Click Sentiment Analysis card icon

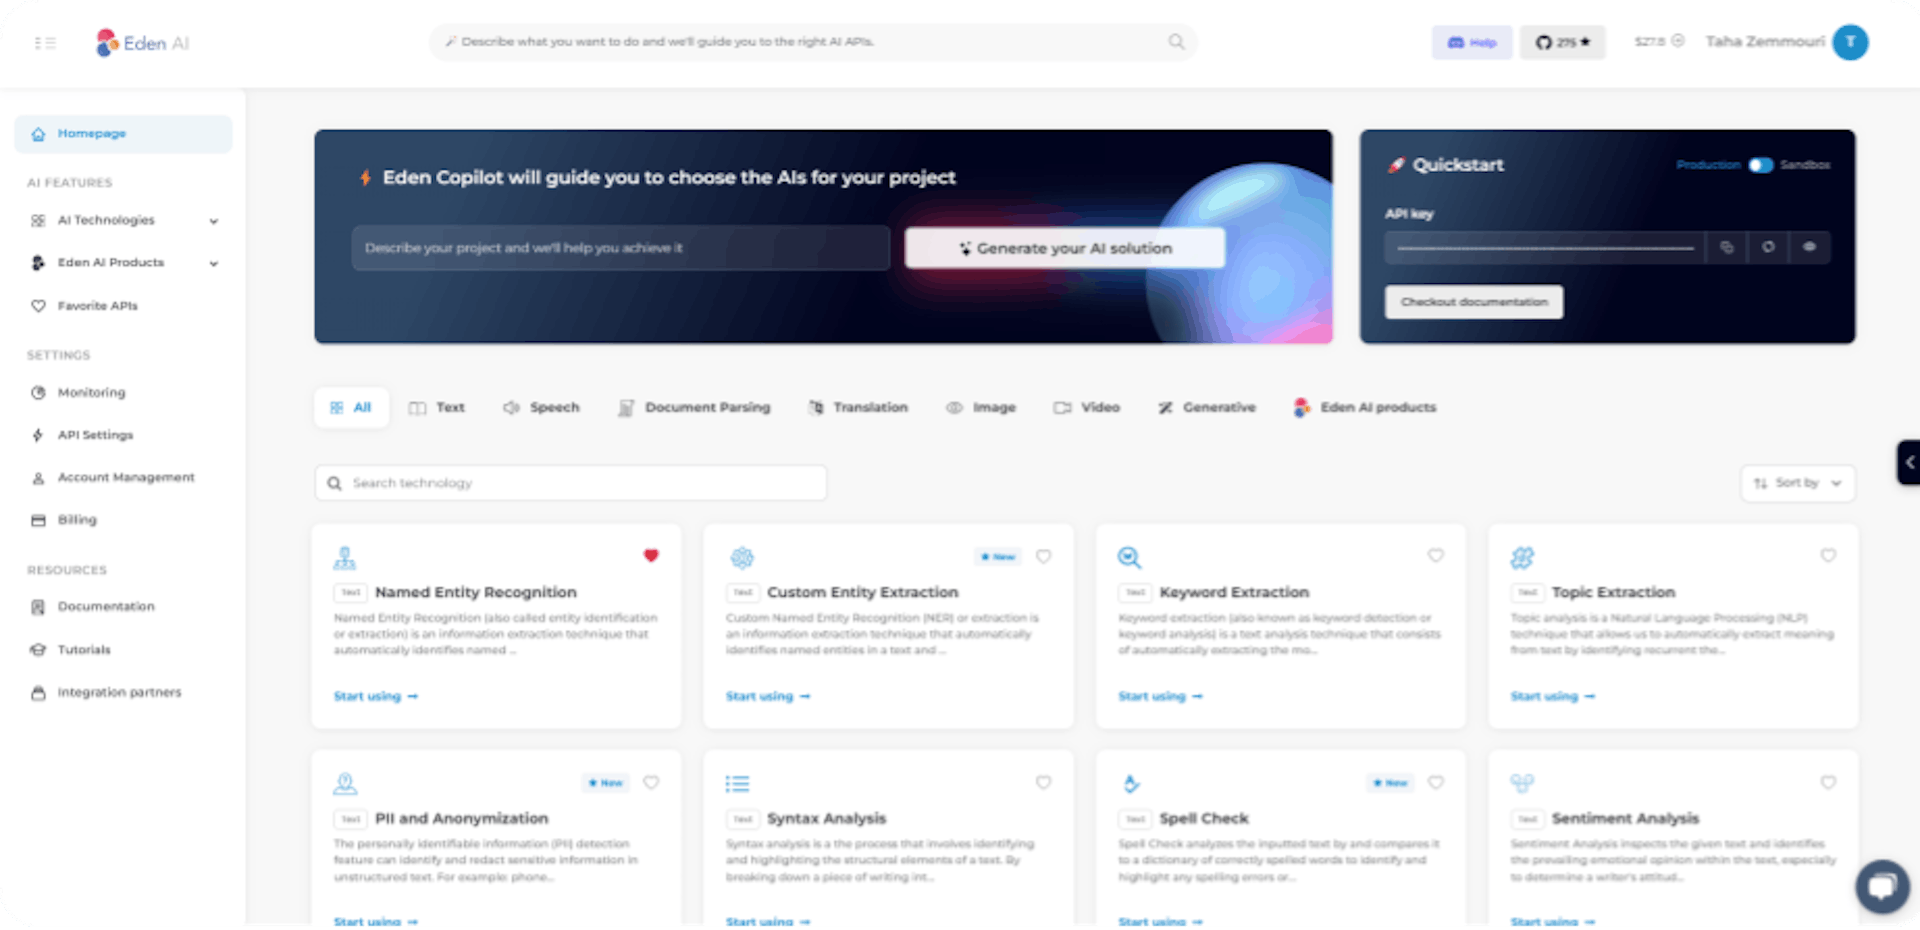(x=1522, y=784)
